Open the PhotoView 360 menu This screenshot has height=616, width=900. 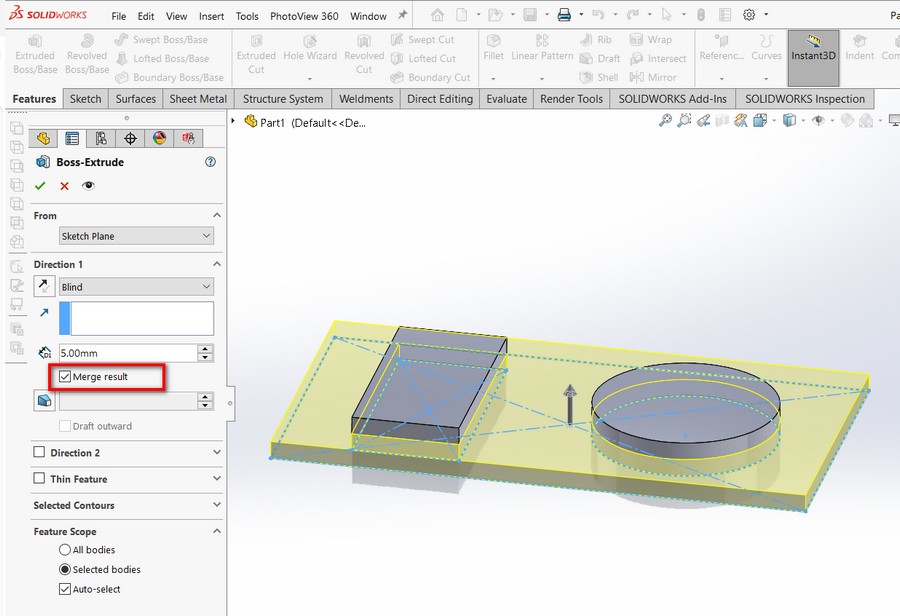pos(304,16)
